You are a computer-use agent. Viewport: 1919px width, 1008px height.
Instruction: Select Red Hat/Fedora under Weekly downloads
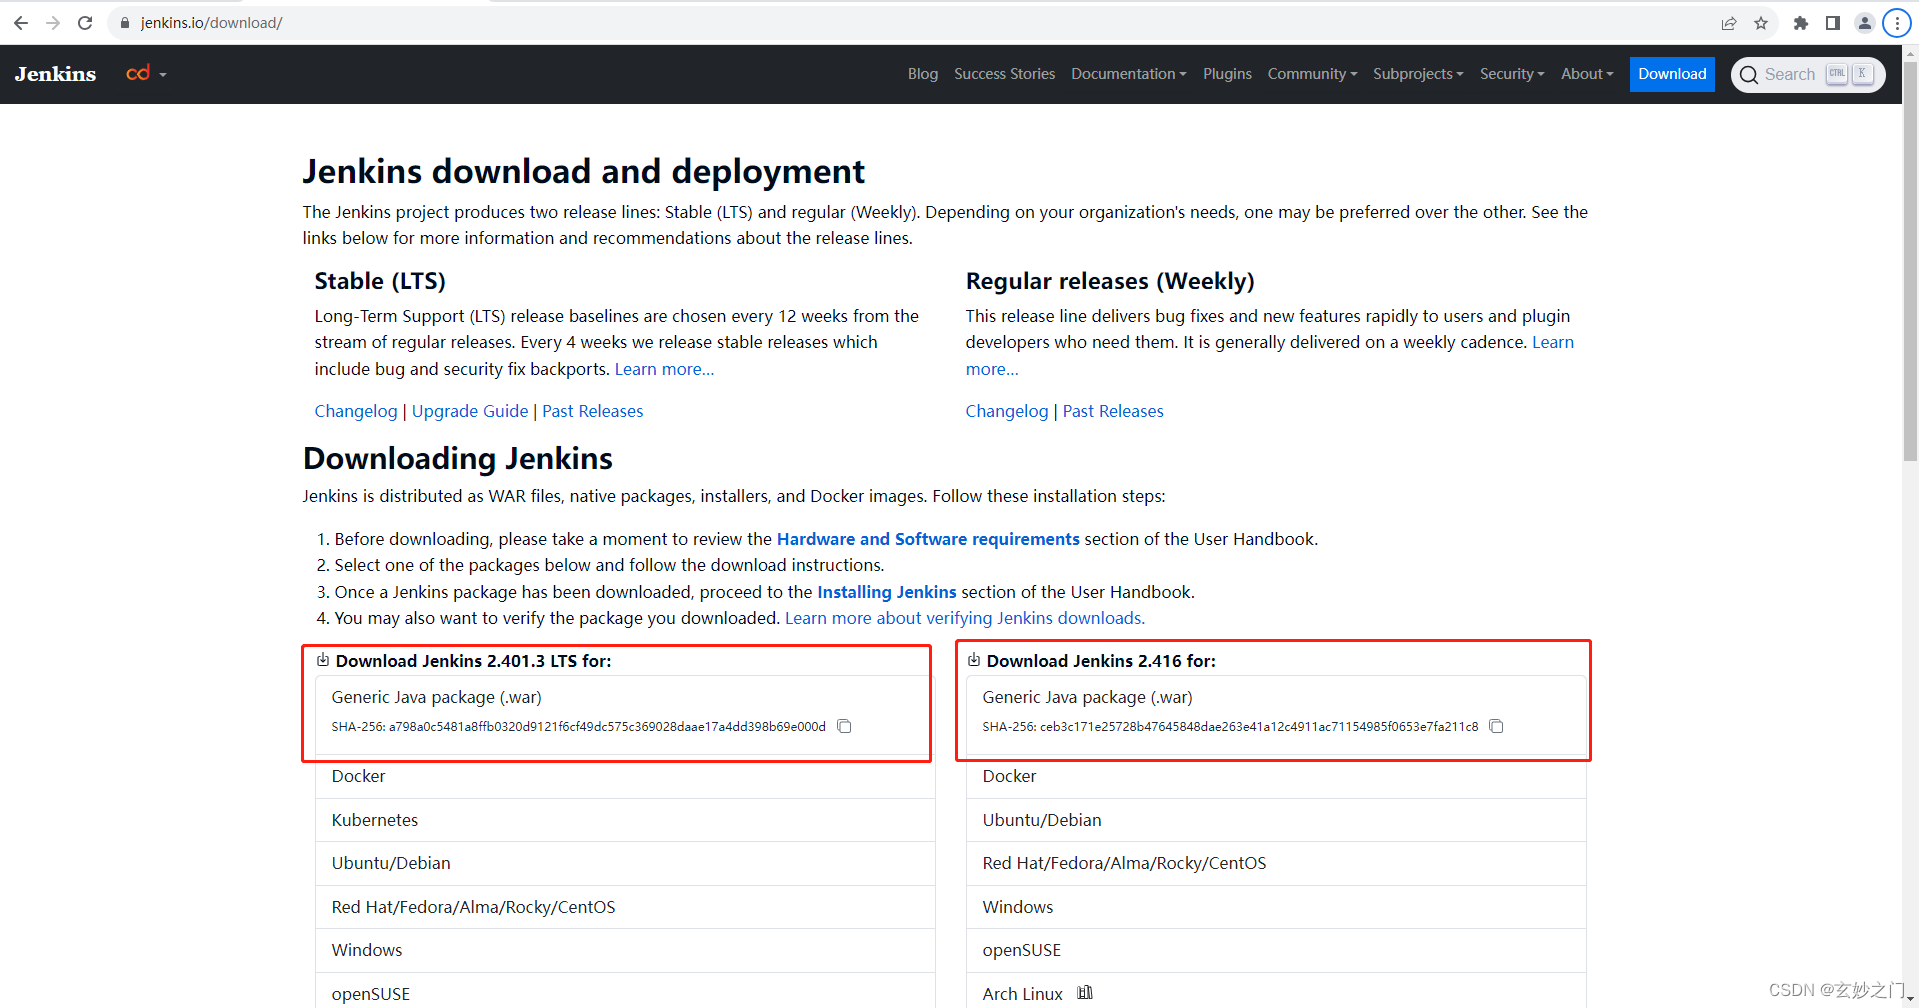[1276, 863]
